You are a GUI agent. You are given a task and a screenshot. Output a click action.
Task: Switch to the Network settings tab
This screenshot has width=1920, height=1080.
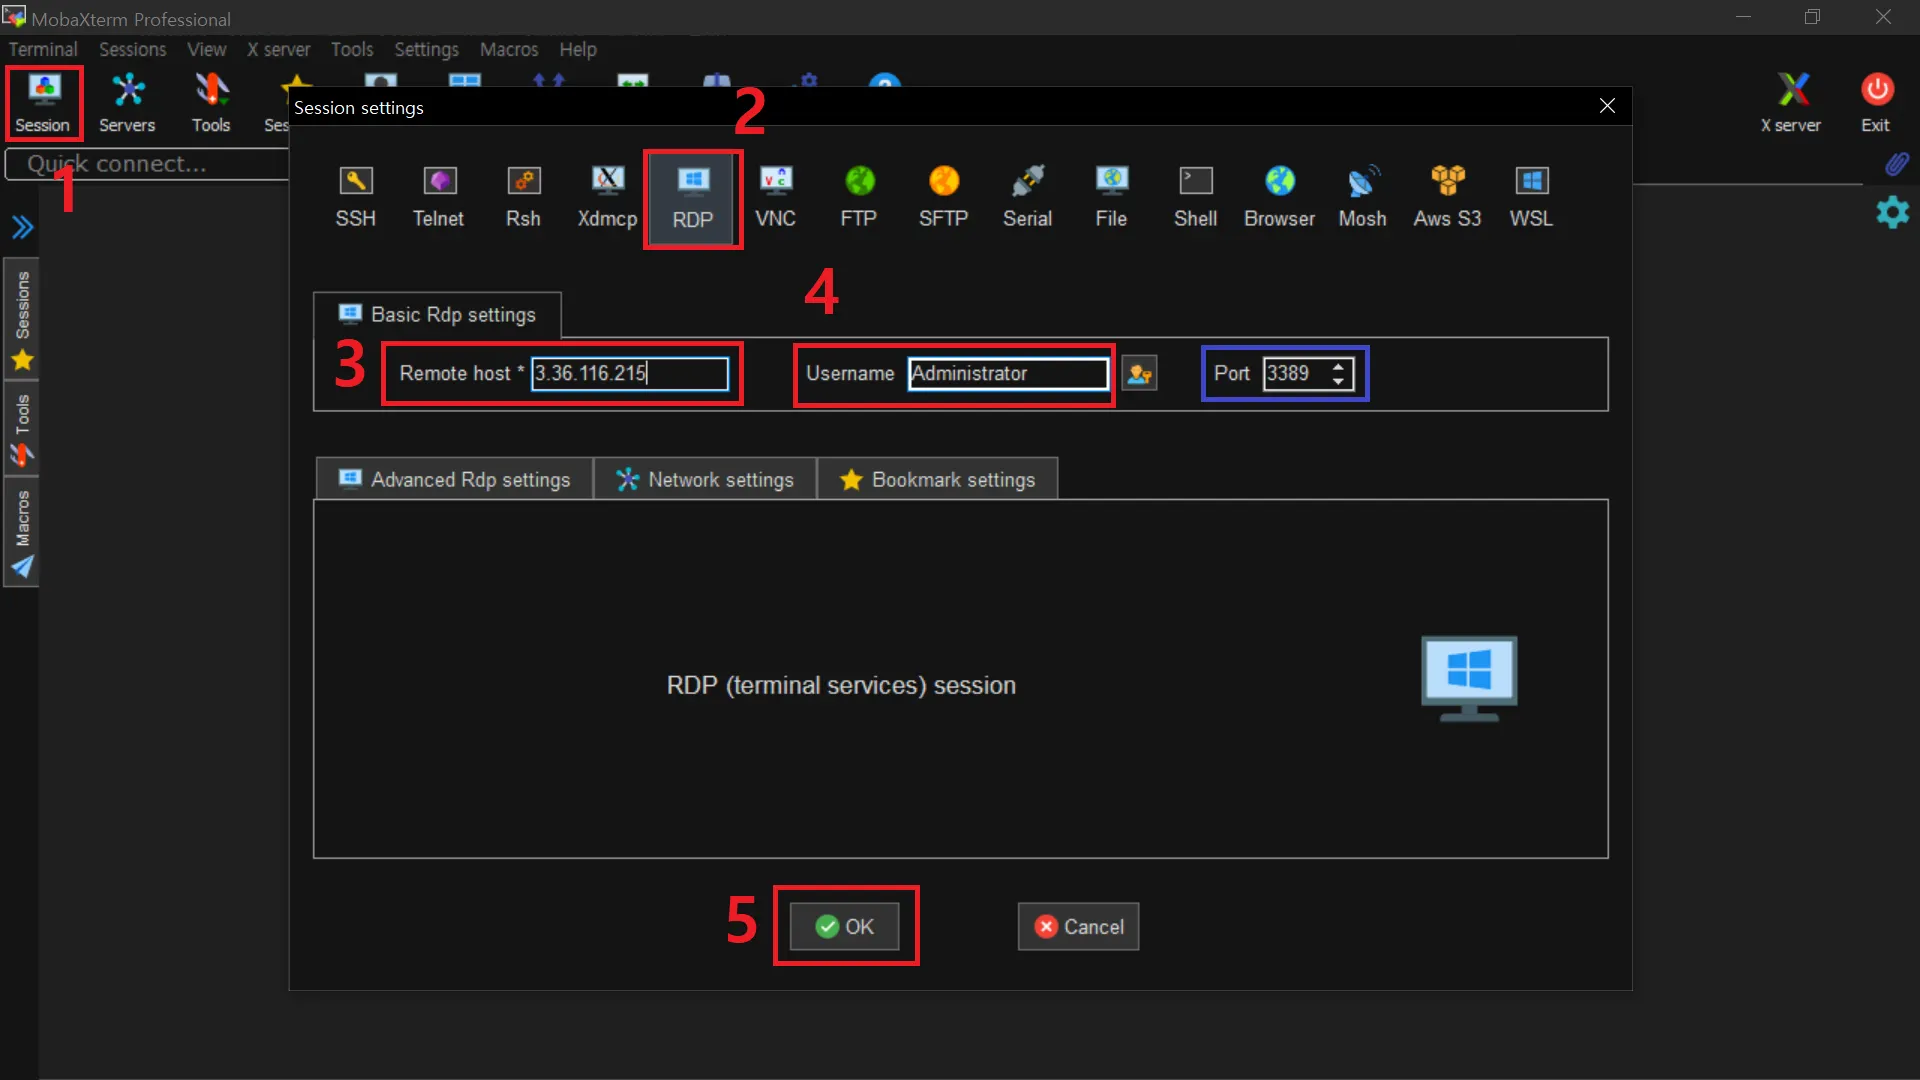(705, 480)
